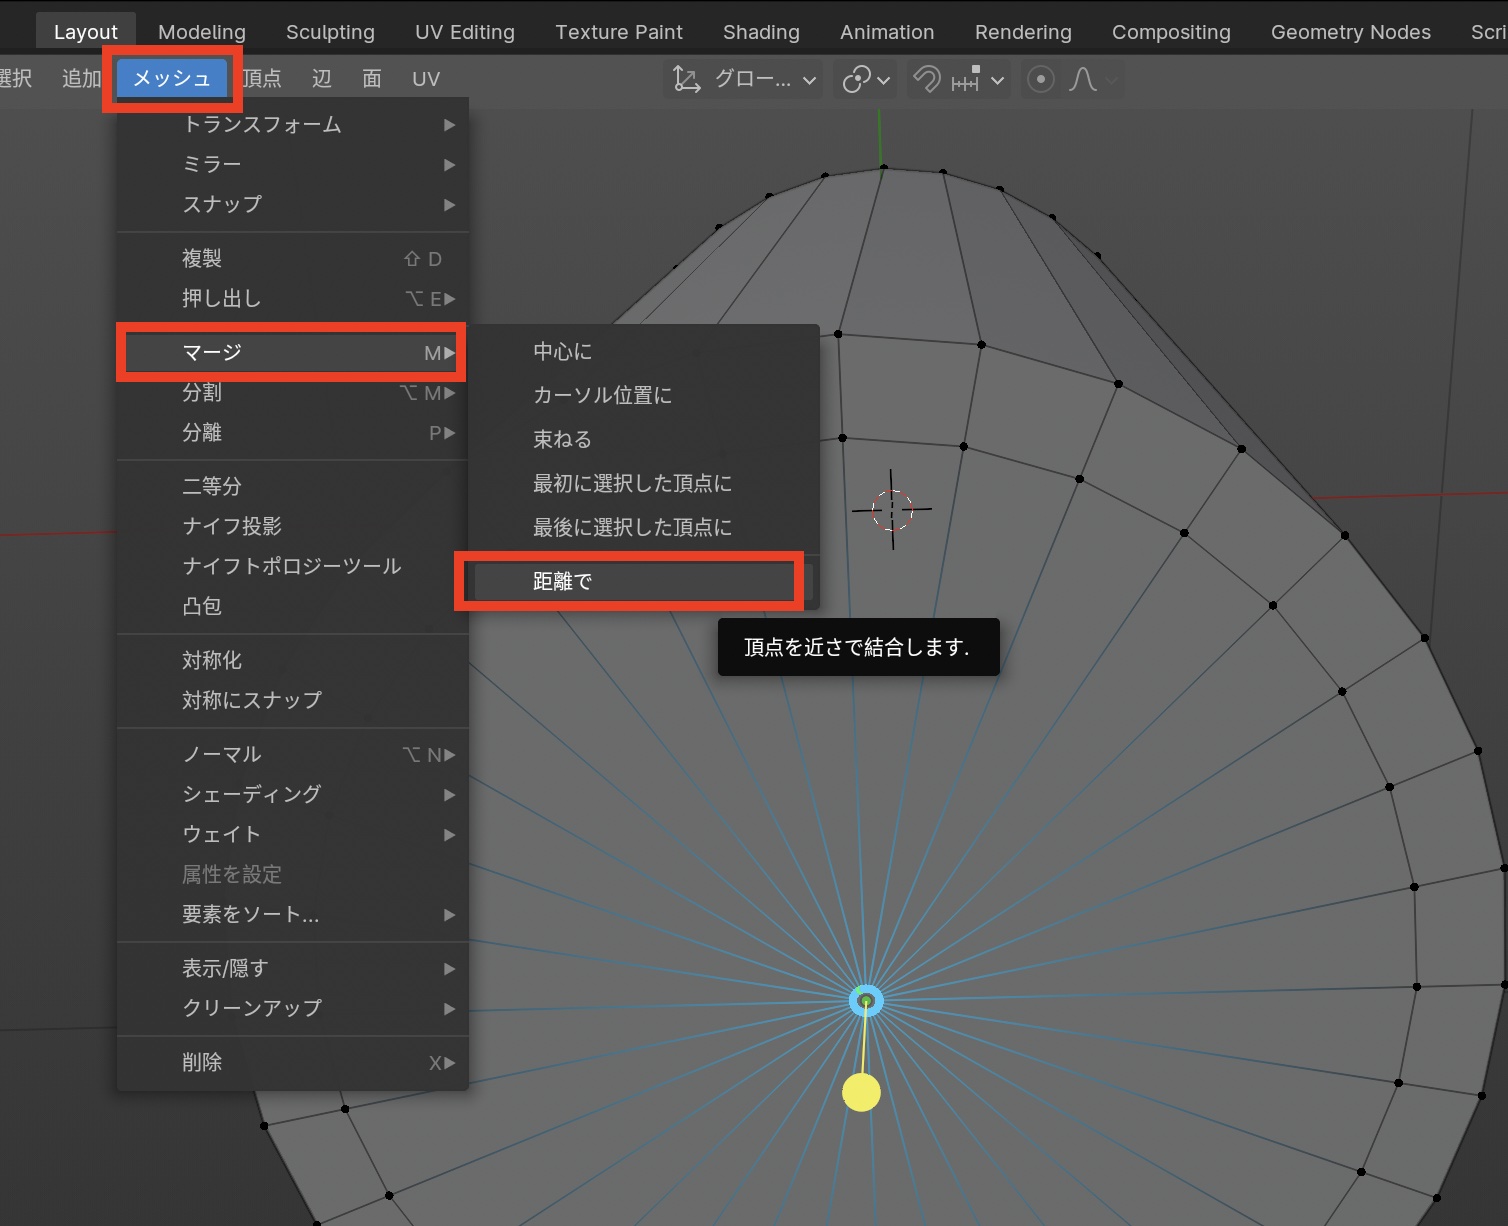Select the highlighted center vertex of the fan
The height and width of the screenshot is (1226, 1508).
[866, 1000]
